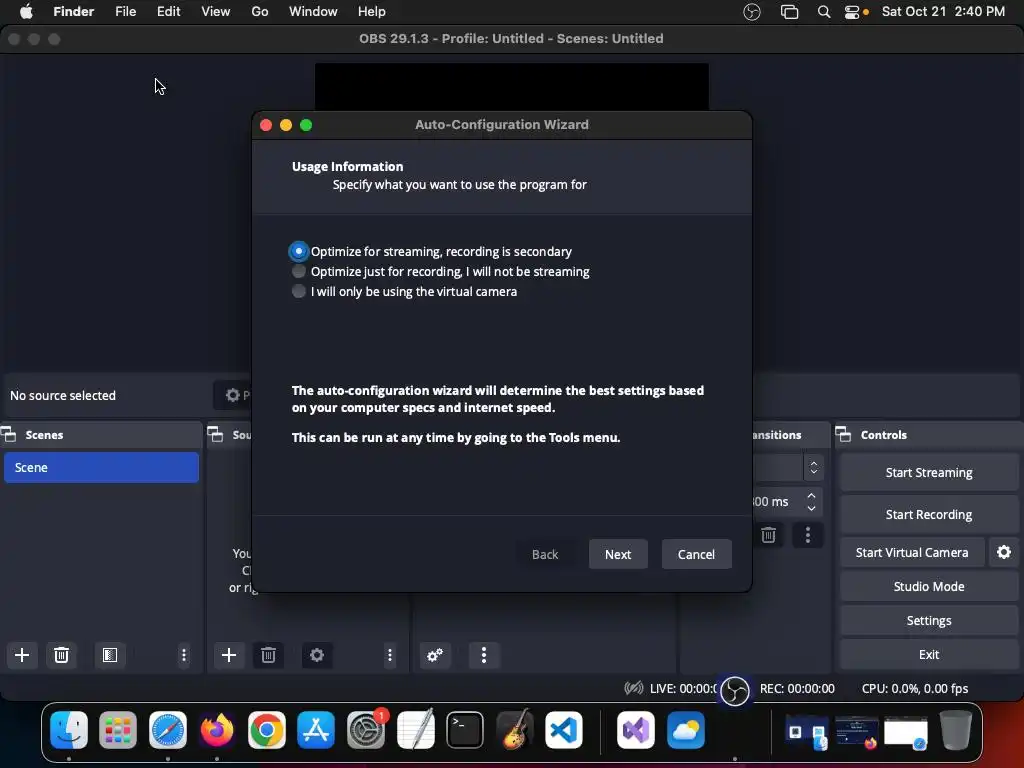Open Sources panel more options menu
Viewport: 1024px width, 768px height.
tap(390, 655)
